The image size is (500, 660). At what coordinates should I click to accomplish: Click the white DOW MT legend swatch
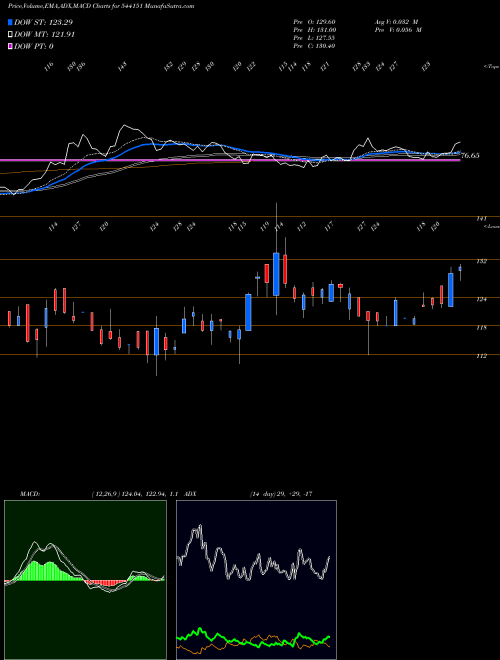point(11,35)
